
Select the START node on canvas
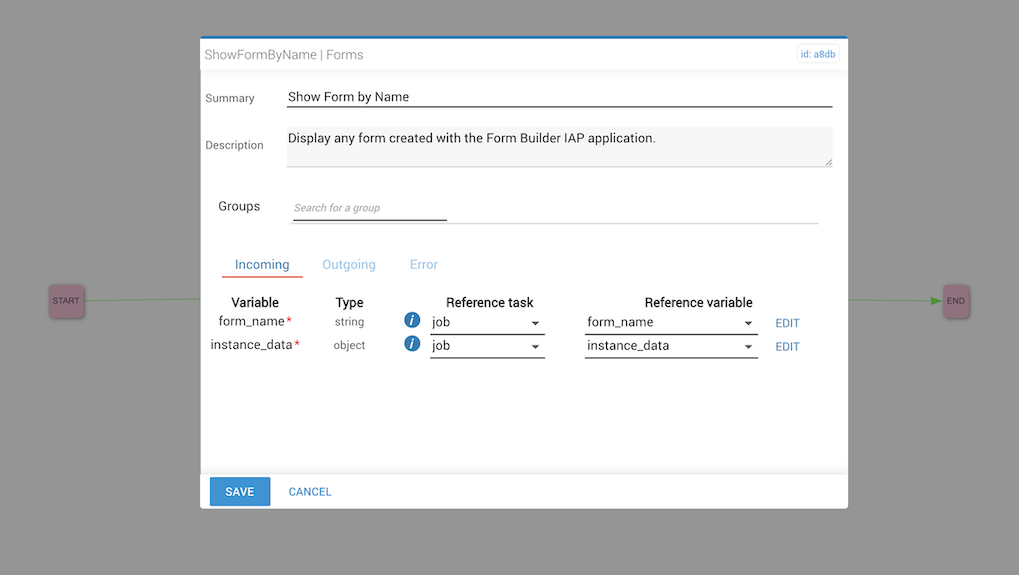click(x=66, y=301)
